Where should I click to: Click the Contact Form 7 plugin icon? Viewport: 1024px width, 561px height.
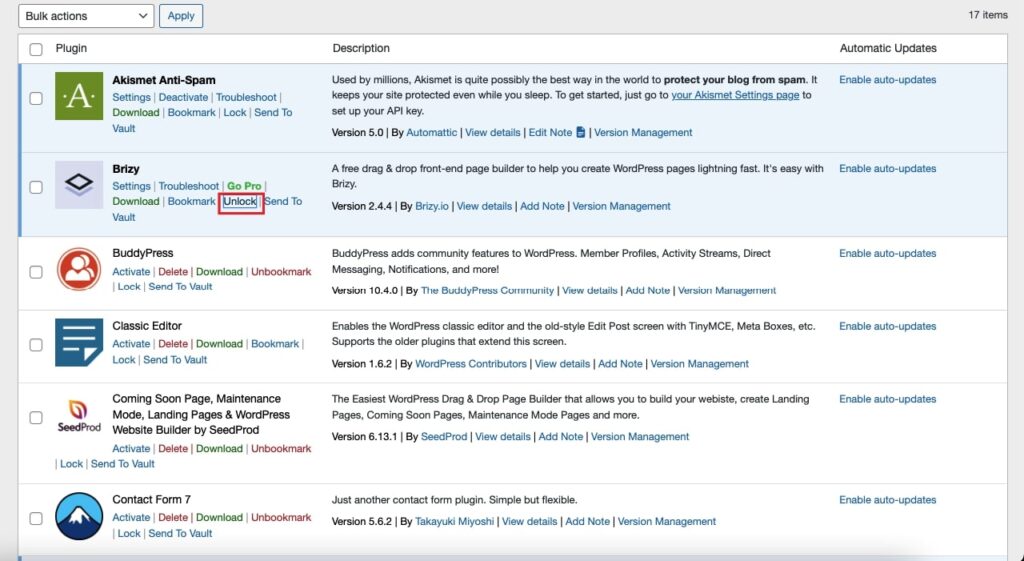pyautogui.click(x=79, y=516)
